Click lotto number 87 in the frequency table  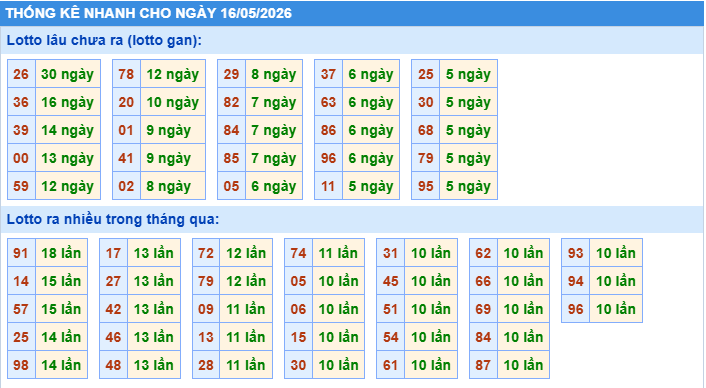[x=484, y=365]
